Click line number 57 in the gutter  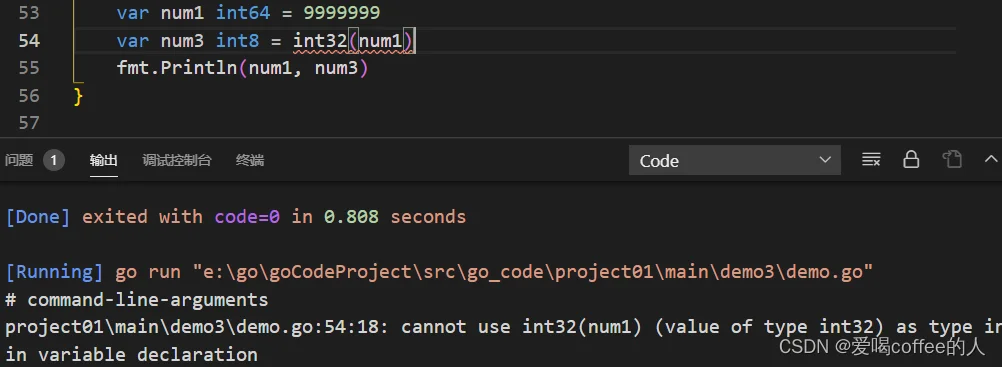[x=29, y=122]
